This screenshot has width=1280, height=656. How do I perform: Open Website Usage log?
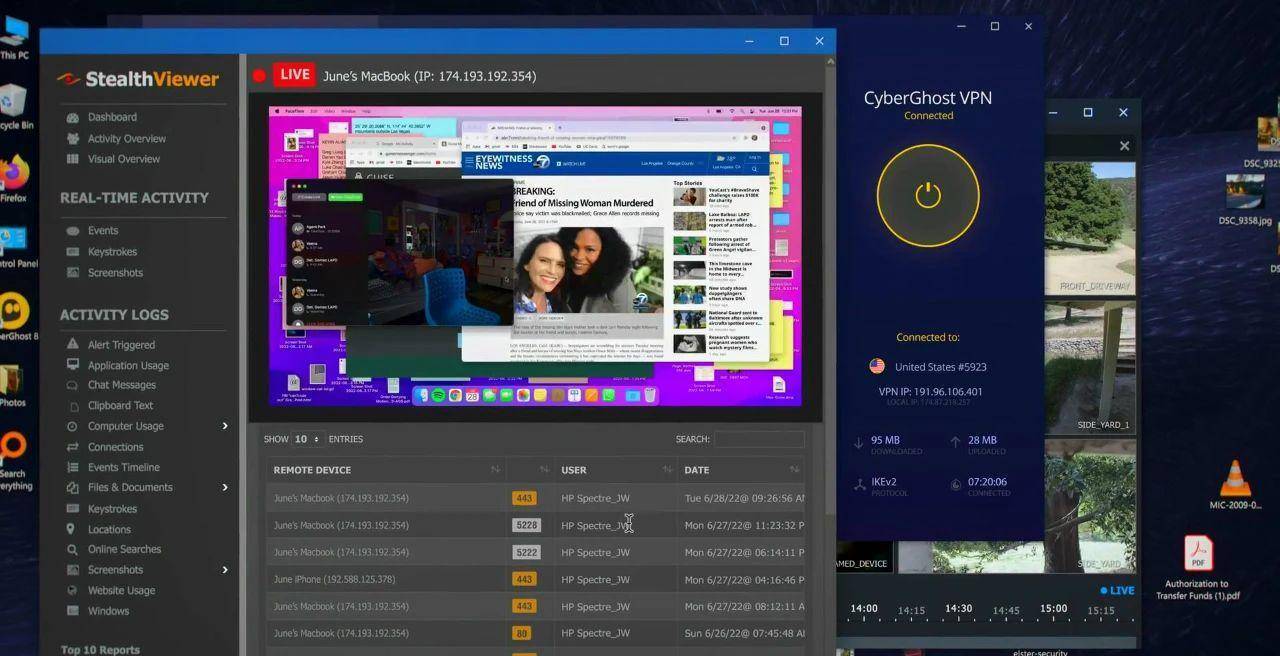121,590
